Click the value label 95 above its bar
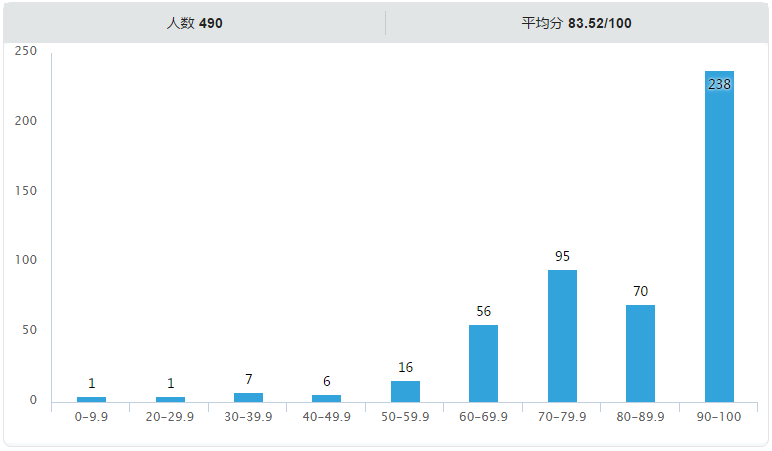This screenshot has width=772, height=451. click(562, 256)
